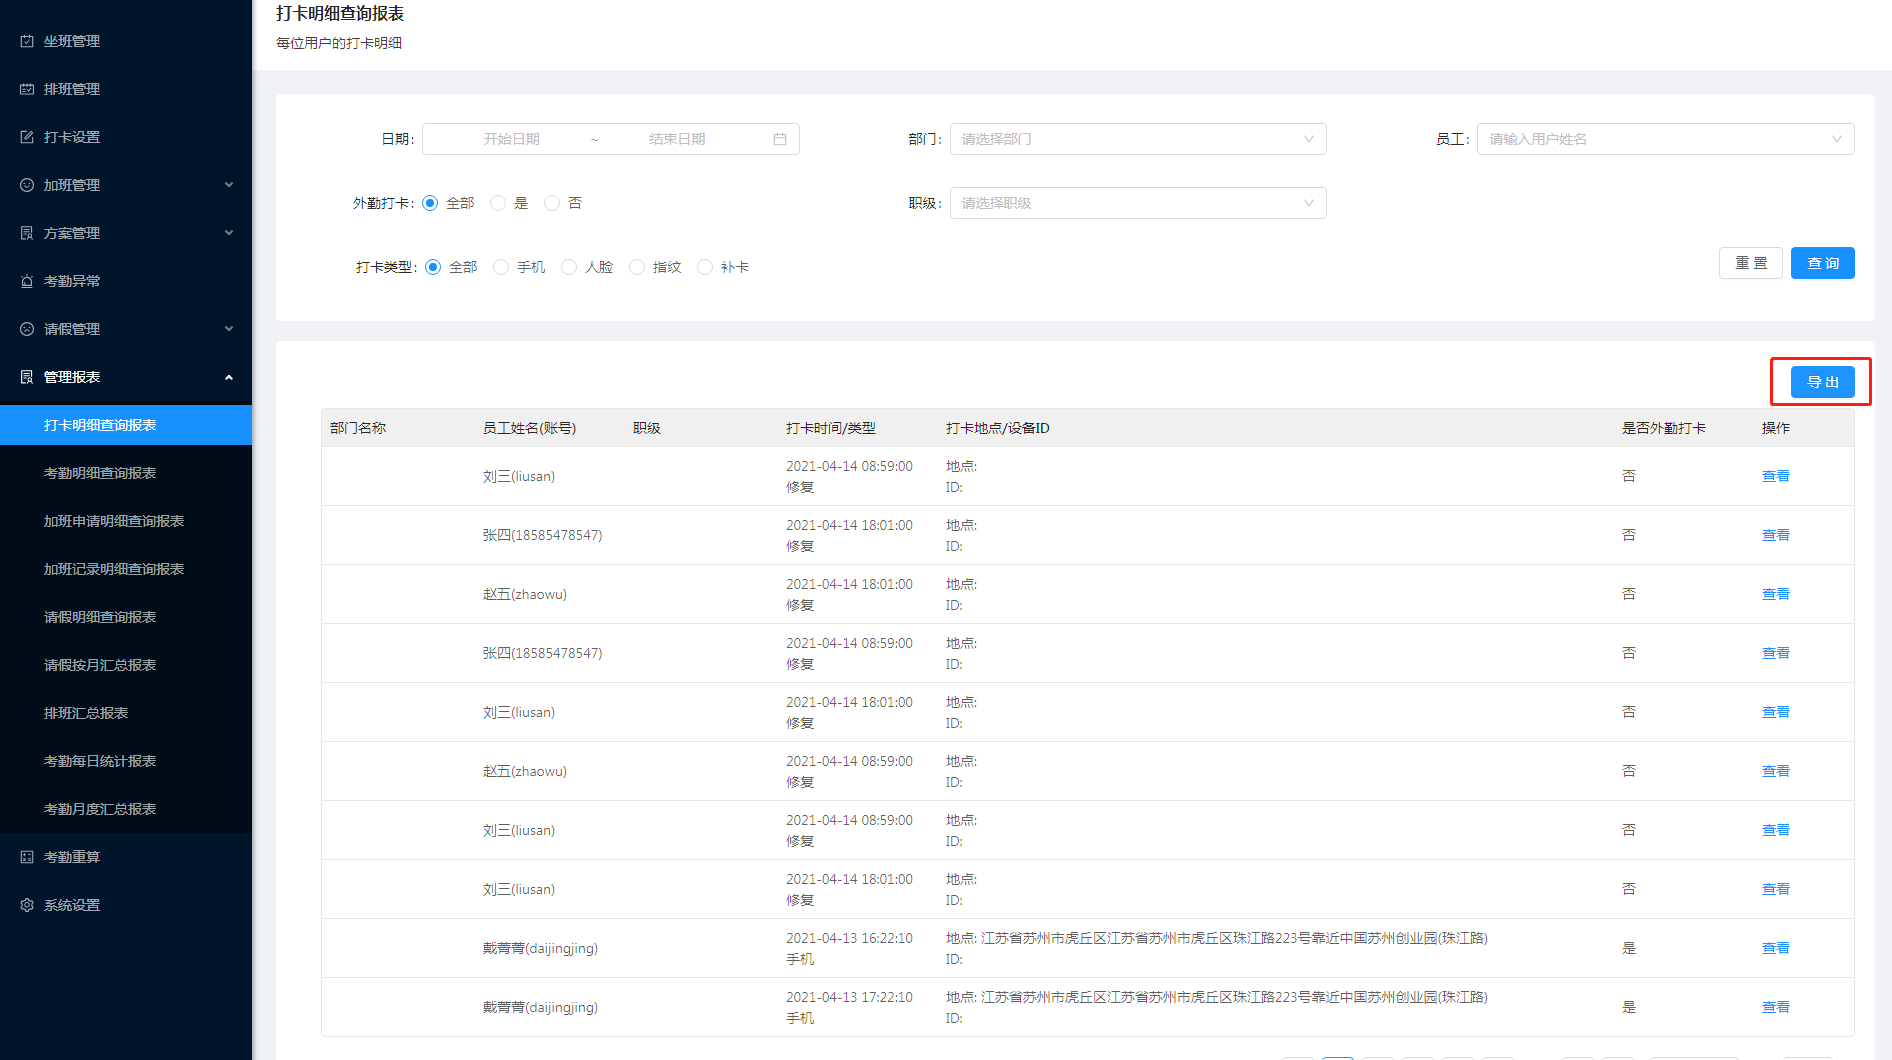1892x1060 pixels.
Task: Open 请假明细查询报表 menu item
Action: tap(126, 617)
